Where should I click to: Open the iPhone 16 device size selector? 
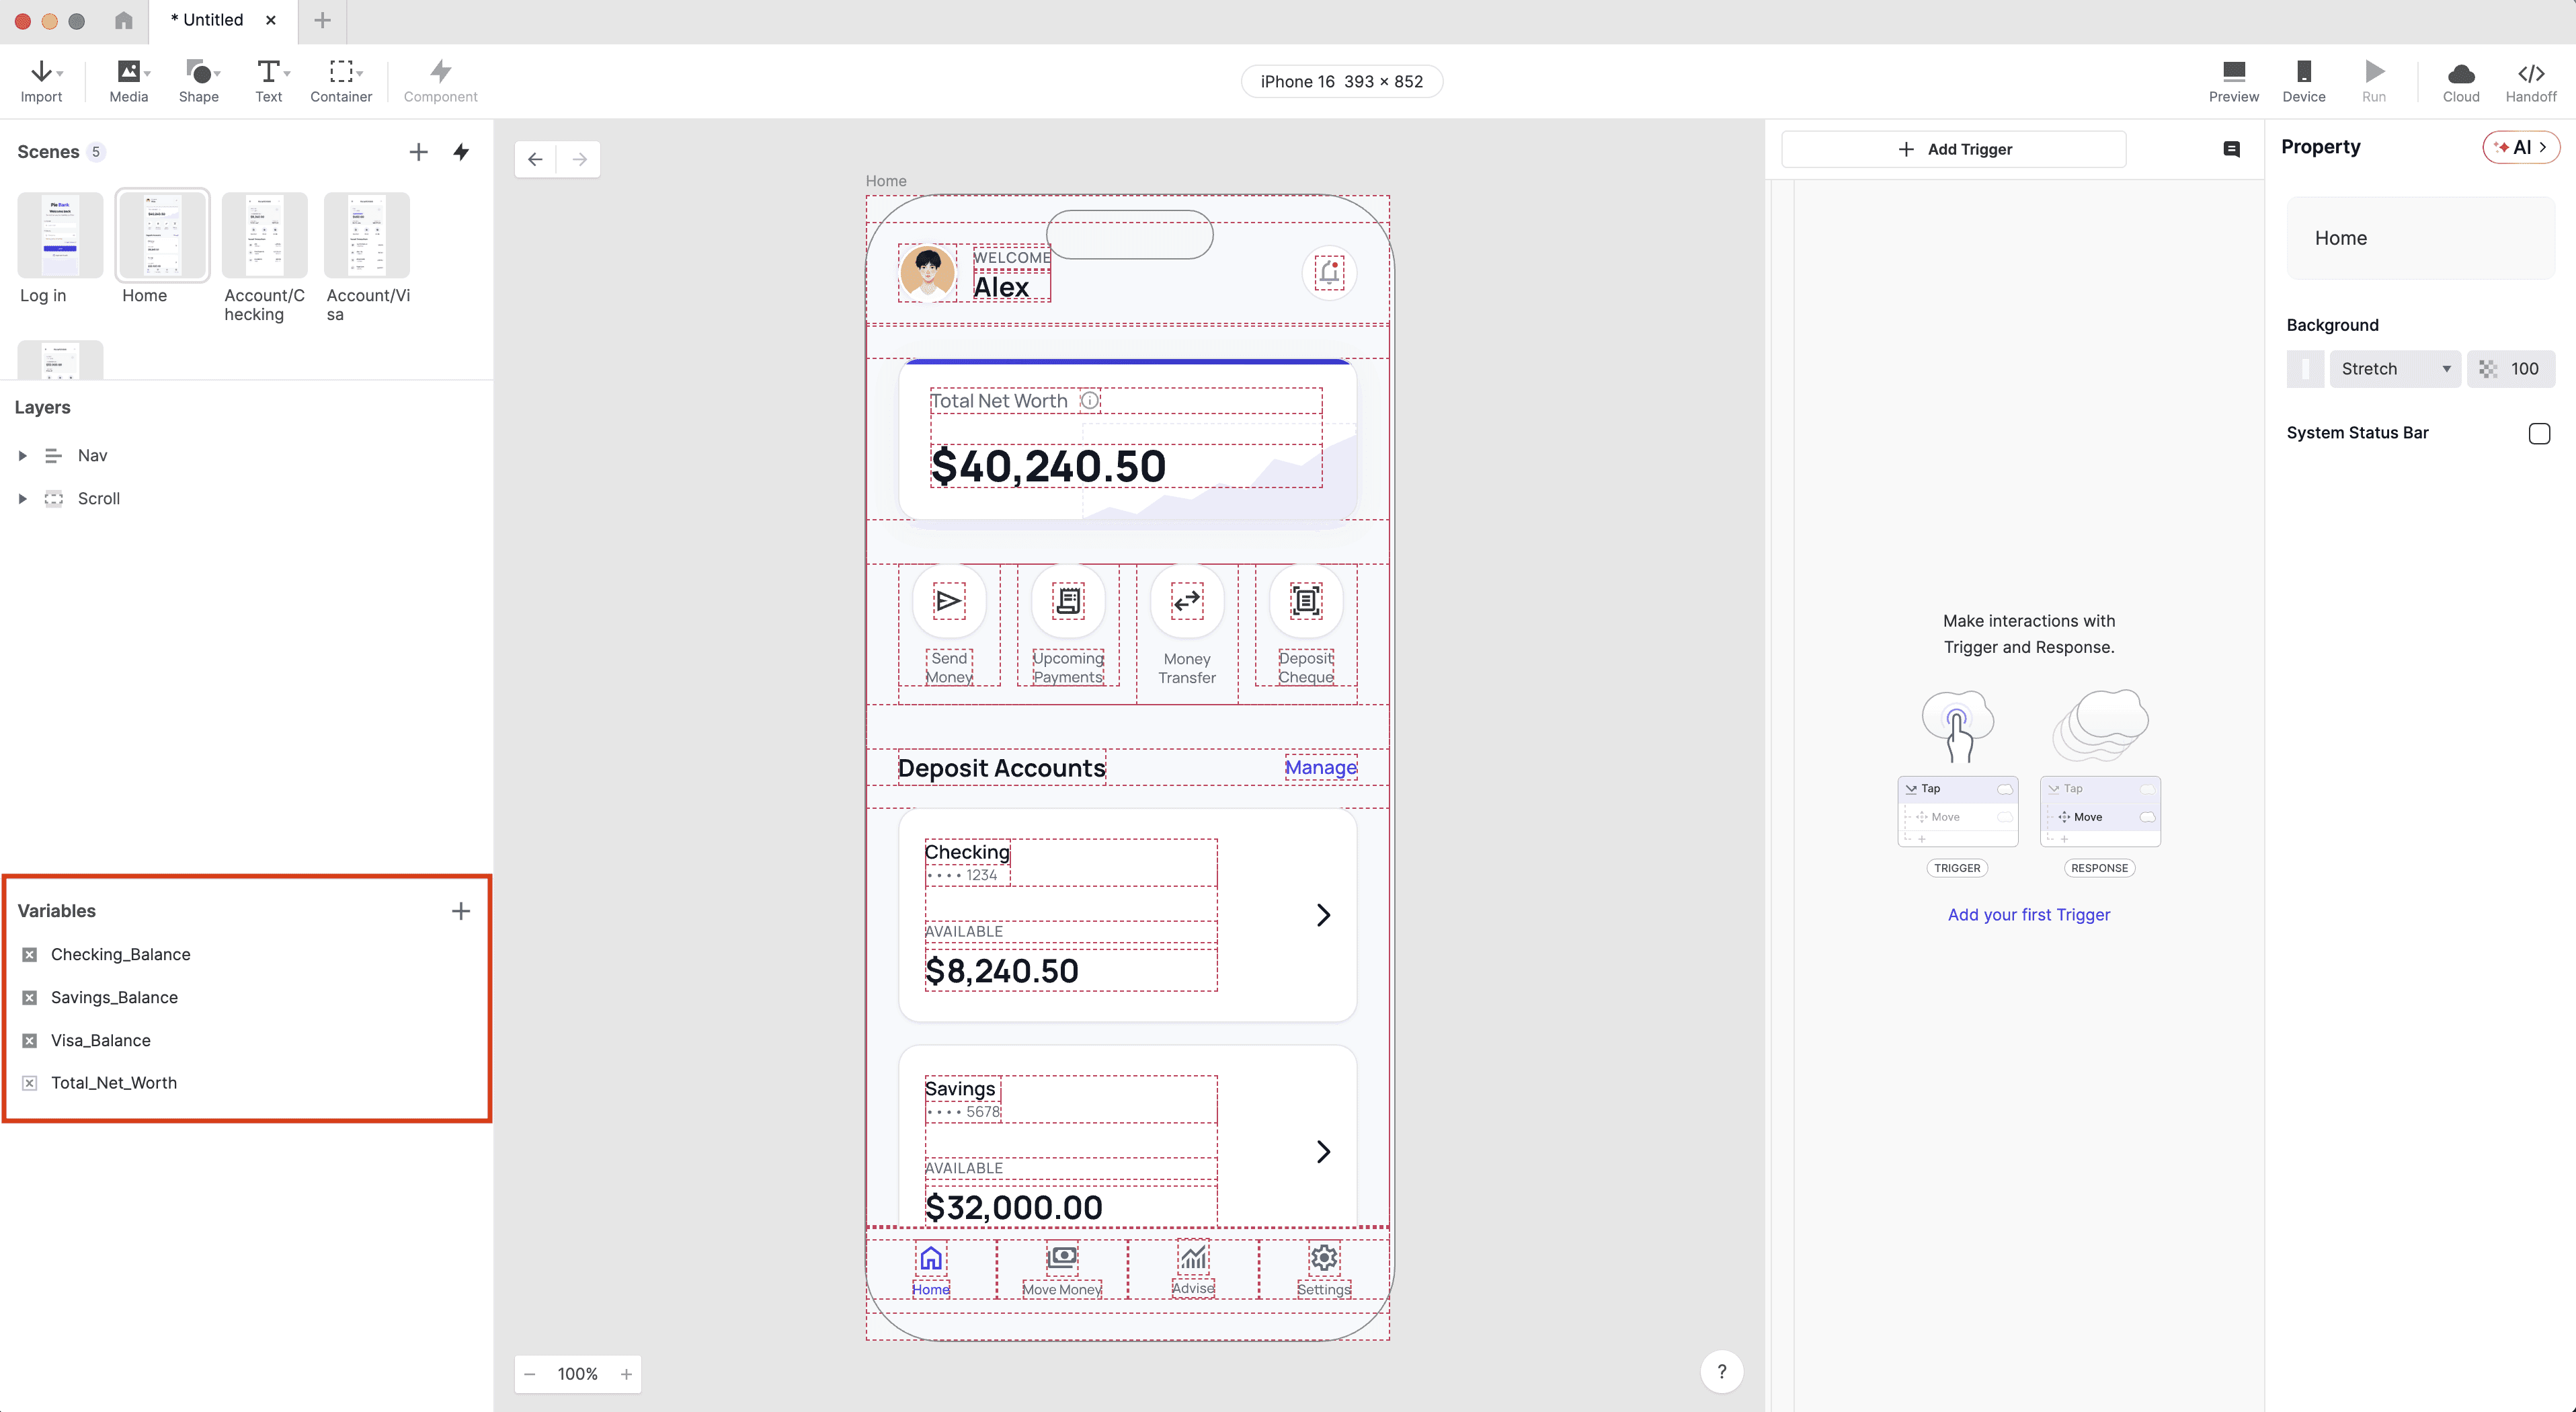click(x=1341, y=81)
